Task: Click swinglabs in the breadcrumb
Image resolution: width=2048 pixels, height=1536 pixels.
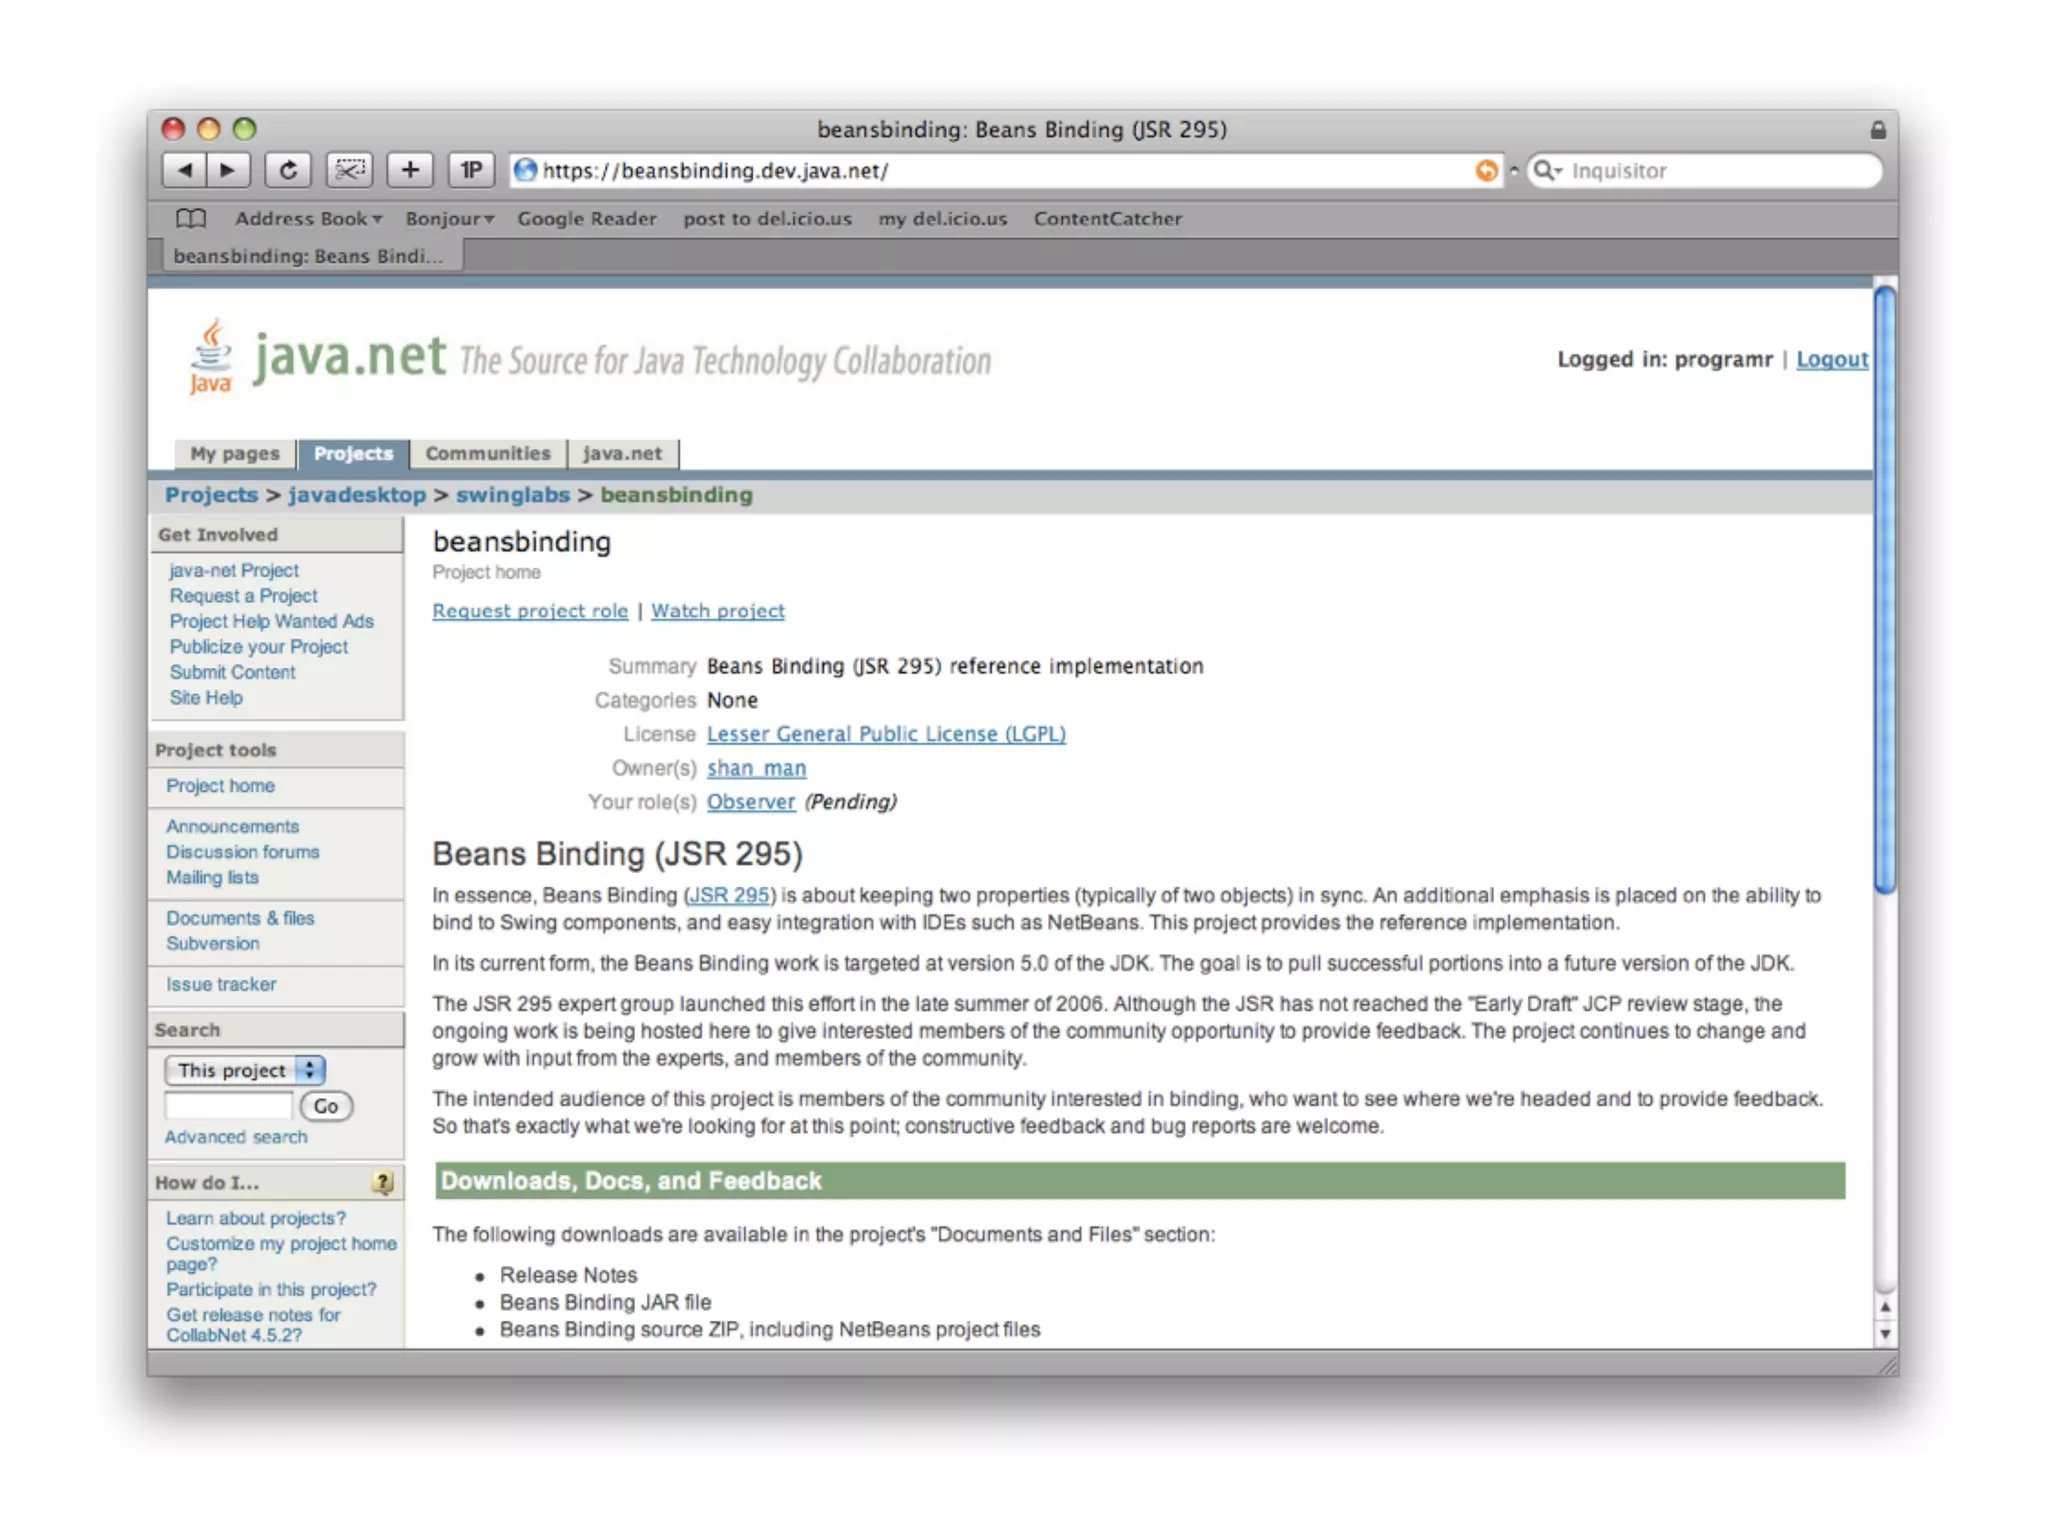Action: tap(512, 495)
